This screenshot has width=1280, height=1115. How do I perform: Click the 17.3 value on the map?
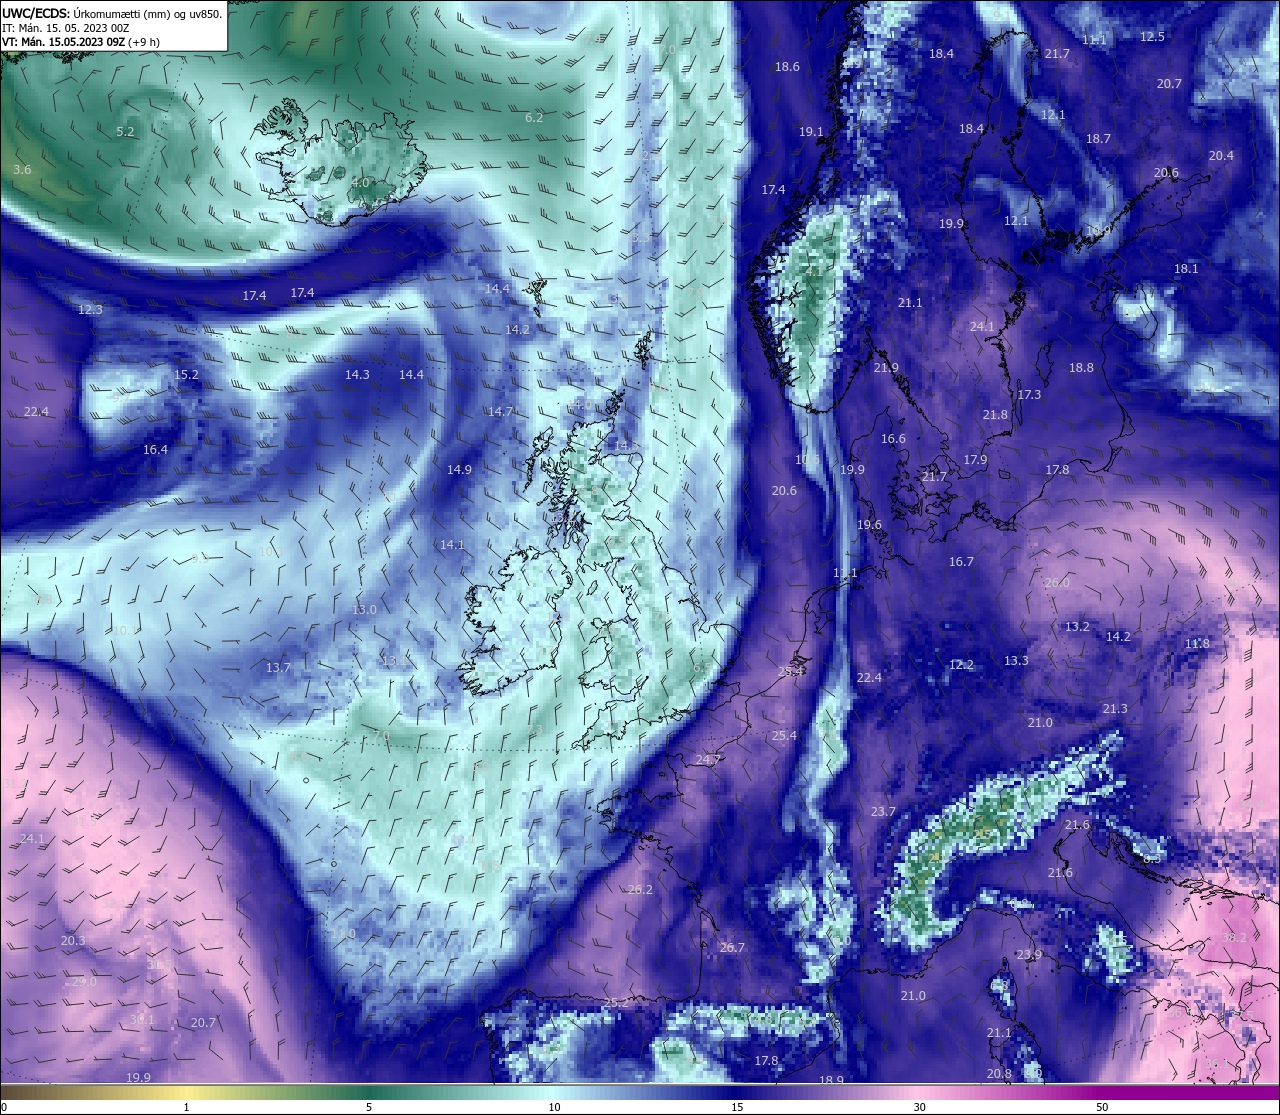coord(1029,395)
